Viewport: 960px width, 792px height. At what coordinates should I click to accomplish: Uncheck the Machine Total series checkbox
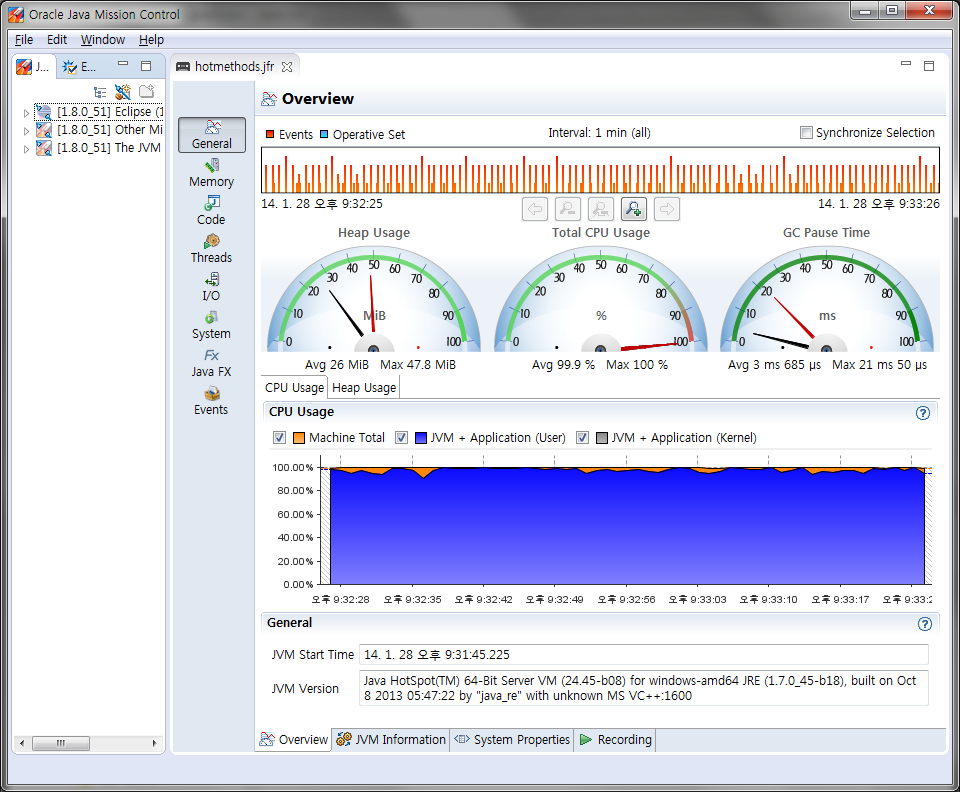coord(279,438)
